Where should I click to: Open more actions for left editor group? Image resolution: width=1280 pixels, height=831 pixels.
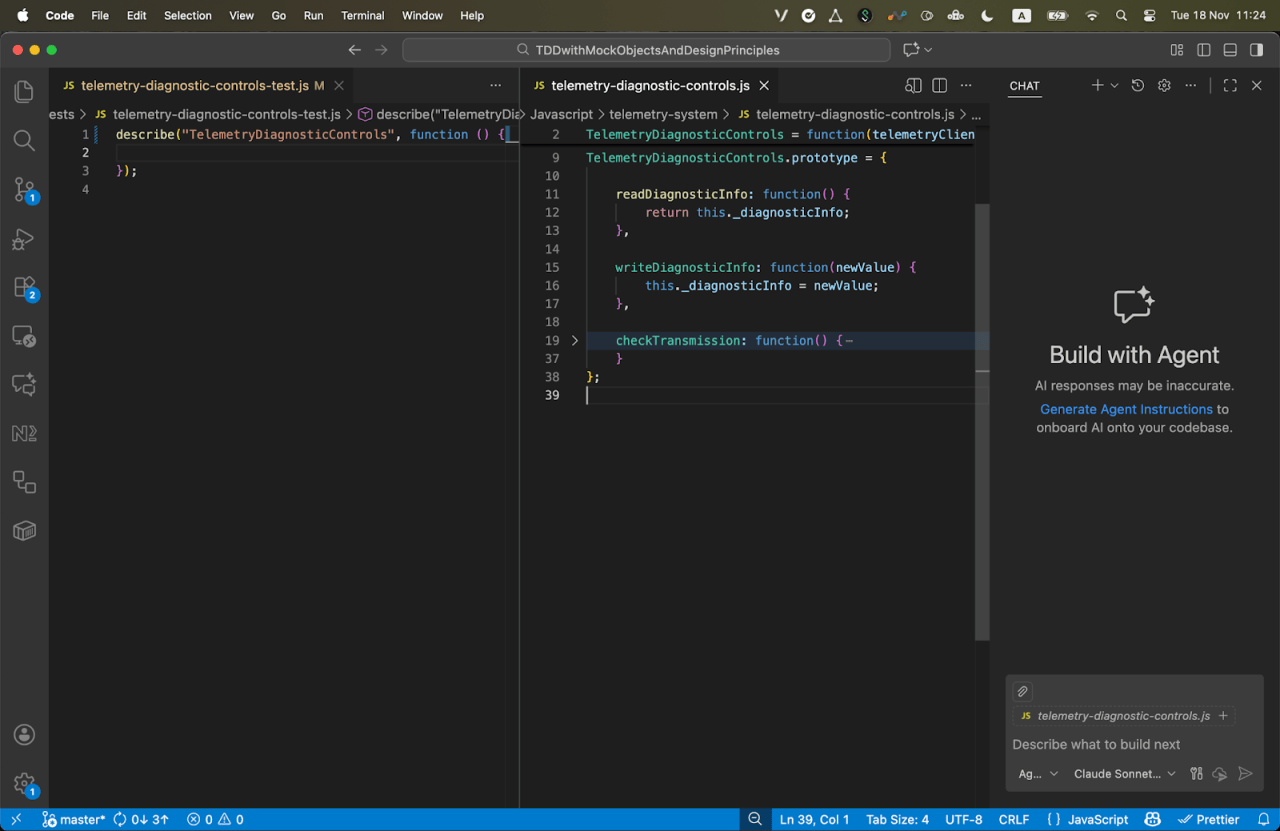495,86
